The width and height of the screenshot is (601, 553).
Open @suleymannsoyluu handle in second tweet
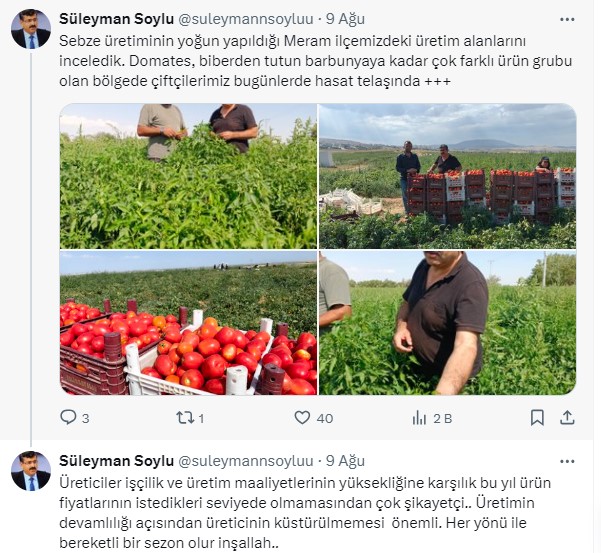tap(246, 461)
